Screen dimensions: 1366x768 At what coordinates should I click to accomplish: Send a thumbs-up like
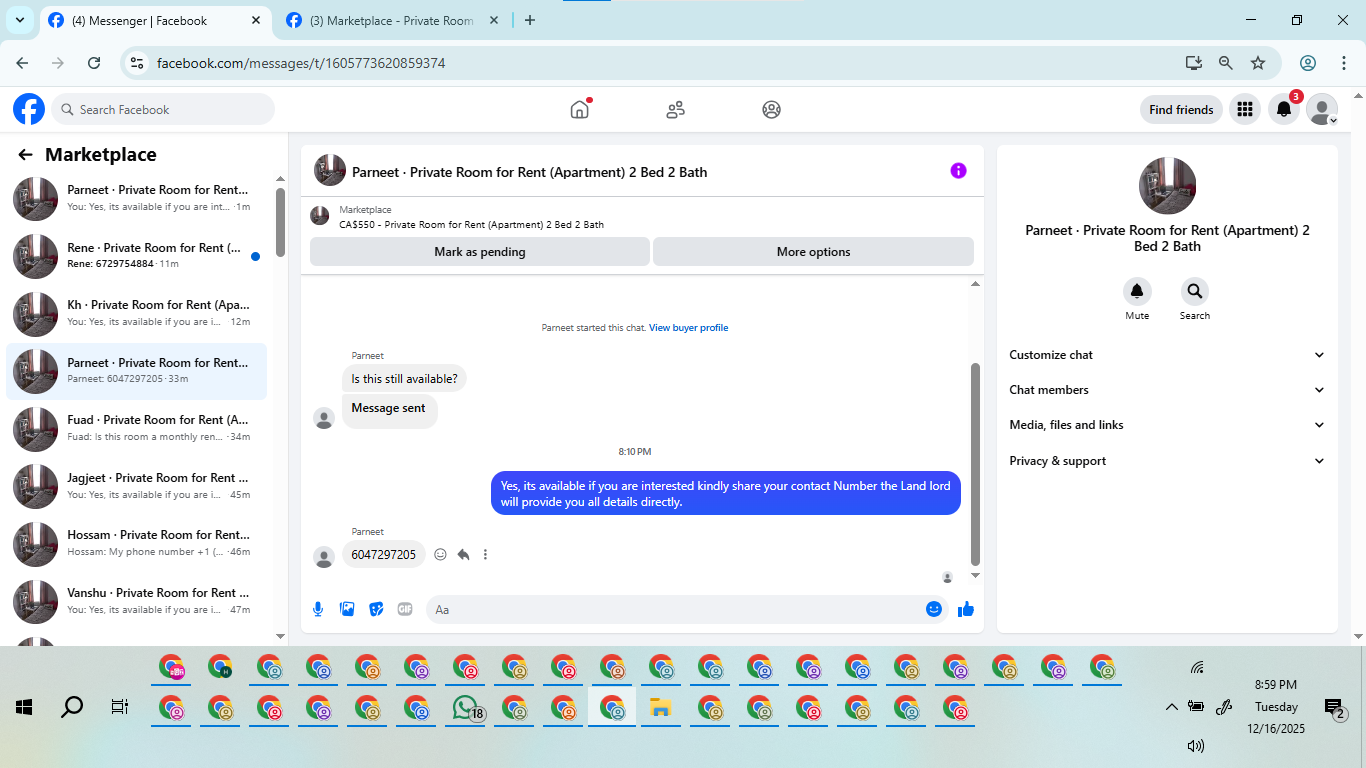point(966,608)
